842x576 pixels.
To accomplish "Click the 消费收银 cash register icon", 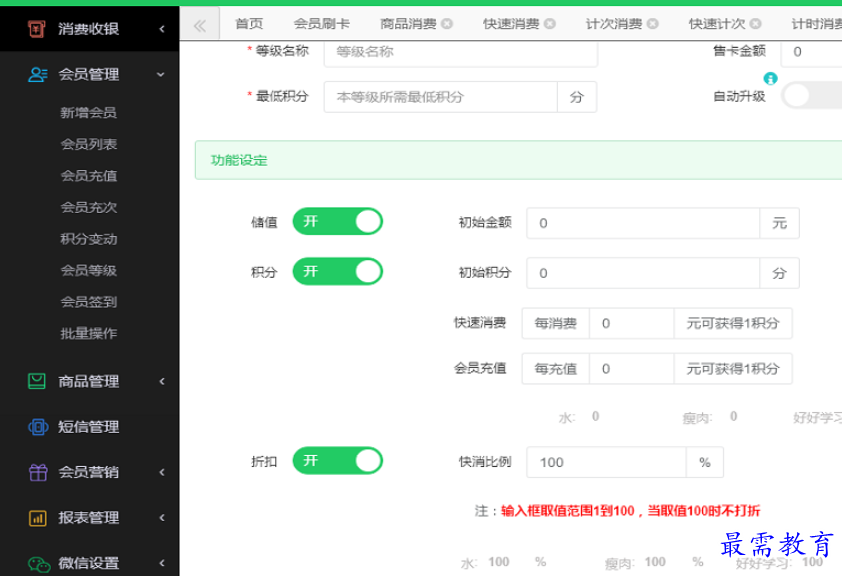I will 37,29.
